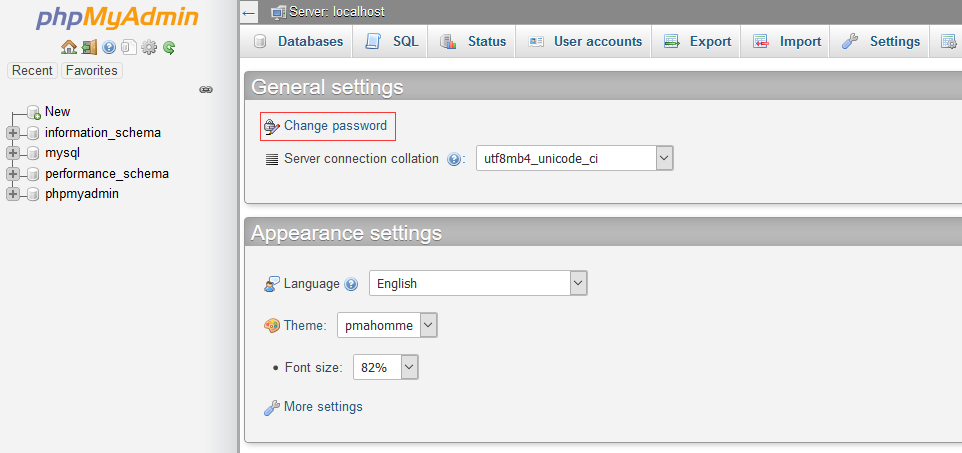Click the Font size label text
Screen dimensions: 962x453
point(314,368)
